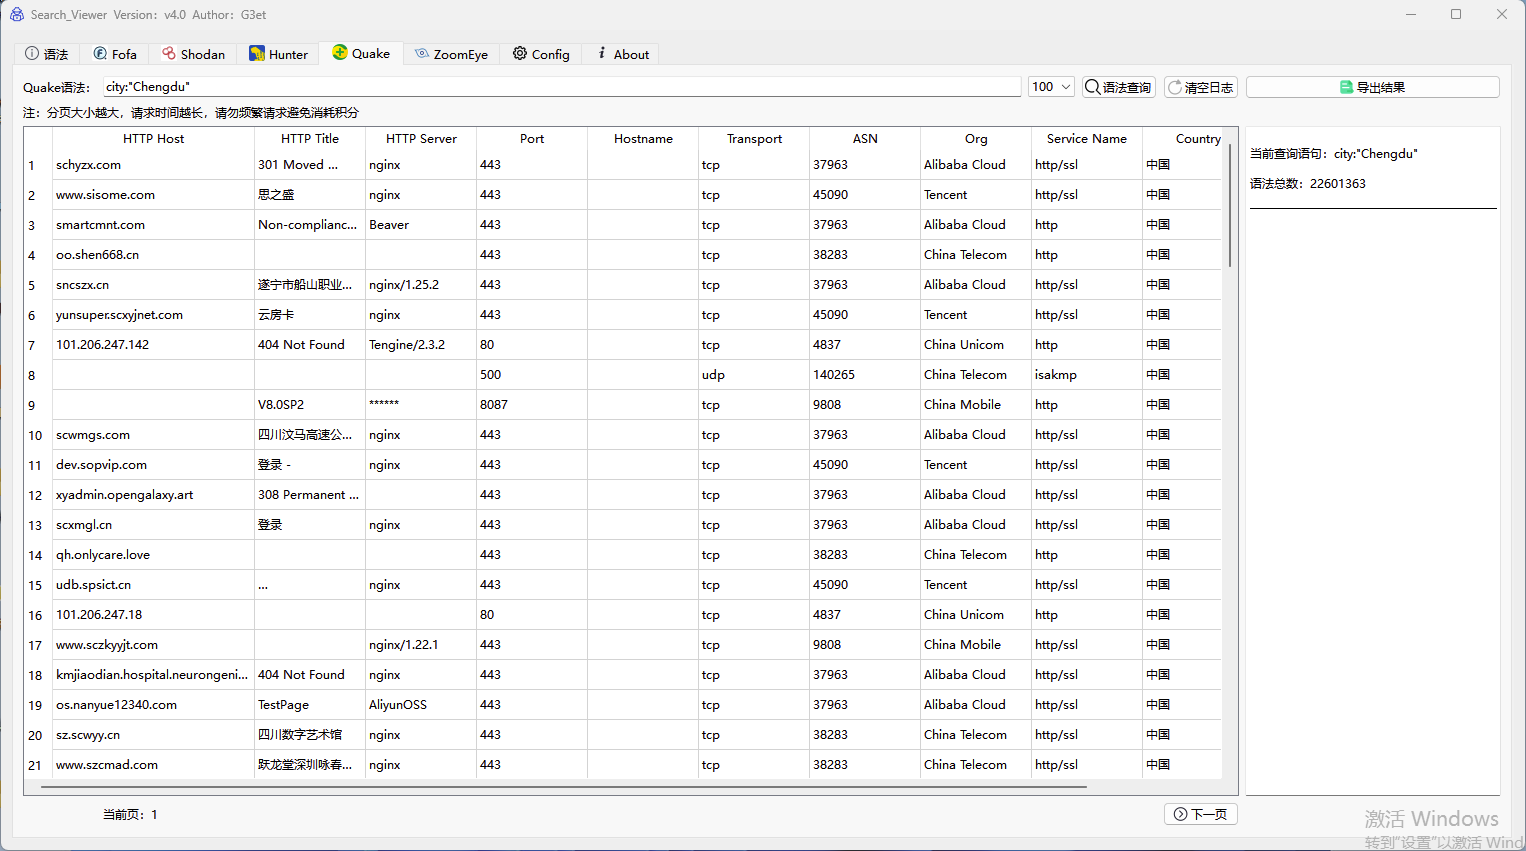Clear logs with 清空日志 button
The width and height of the screenshot is (1526, 851).
(1201, 87)
